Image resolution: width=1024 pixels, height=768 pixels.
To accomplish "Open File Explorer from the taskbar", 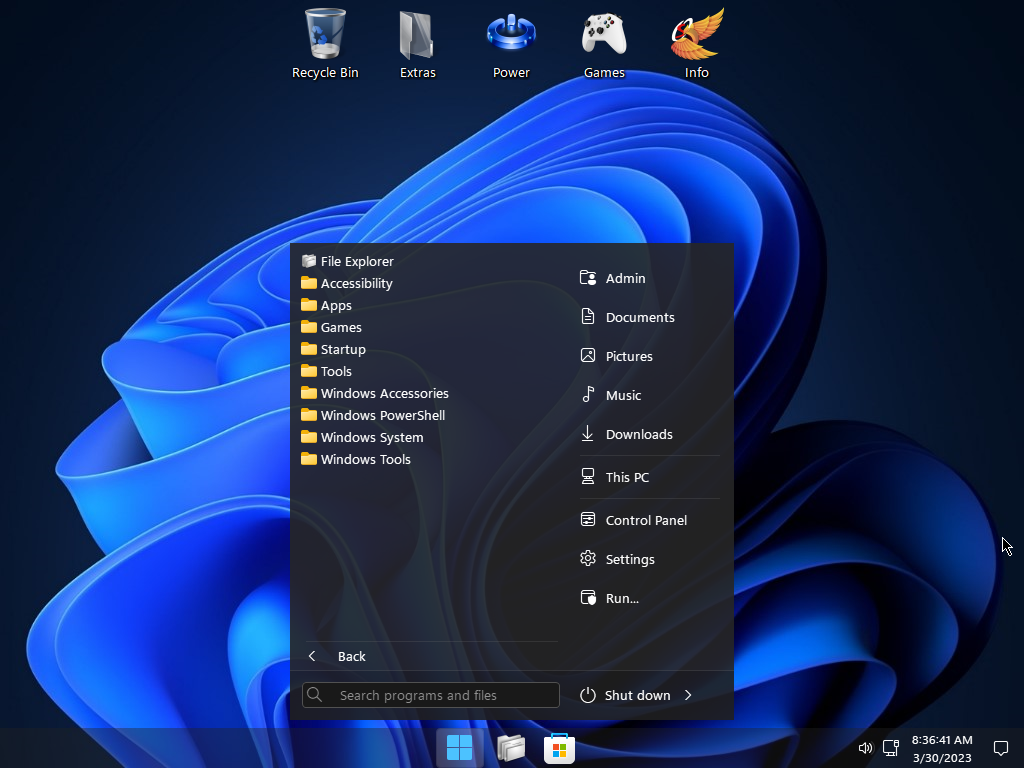I will coord(510,748).
